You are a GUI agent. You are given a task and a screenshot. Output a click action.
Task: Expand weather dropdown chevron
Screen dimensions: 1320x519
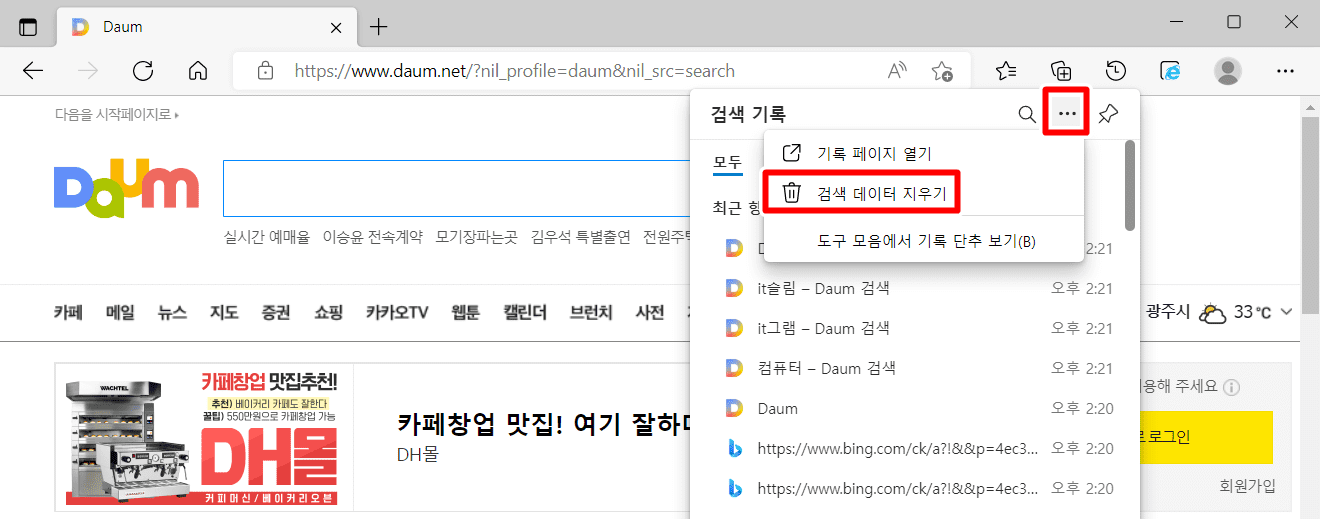[1286, 313]
